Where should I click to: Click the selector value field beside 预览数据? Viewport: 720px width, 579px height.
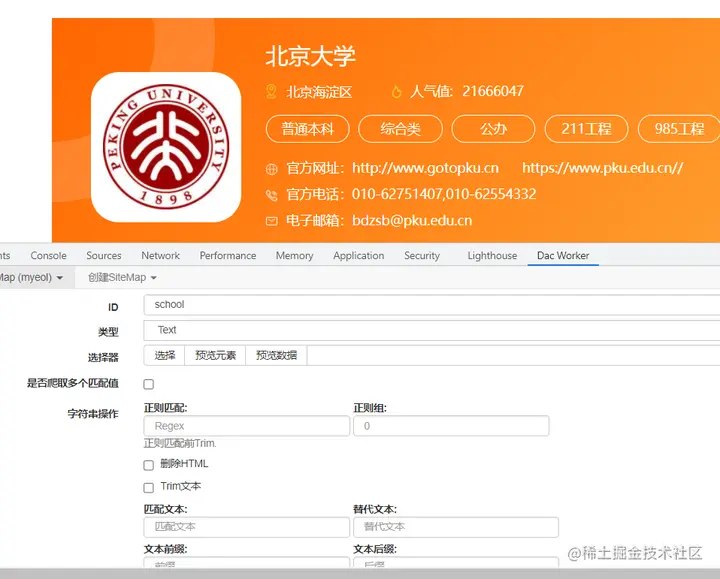pyautogui.click(x=513, y=355)
